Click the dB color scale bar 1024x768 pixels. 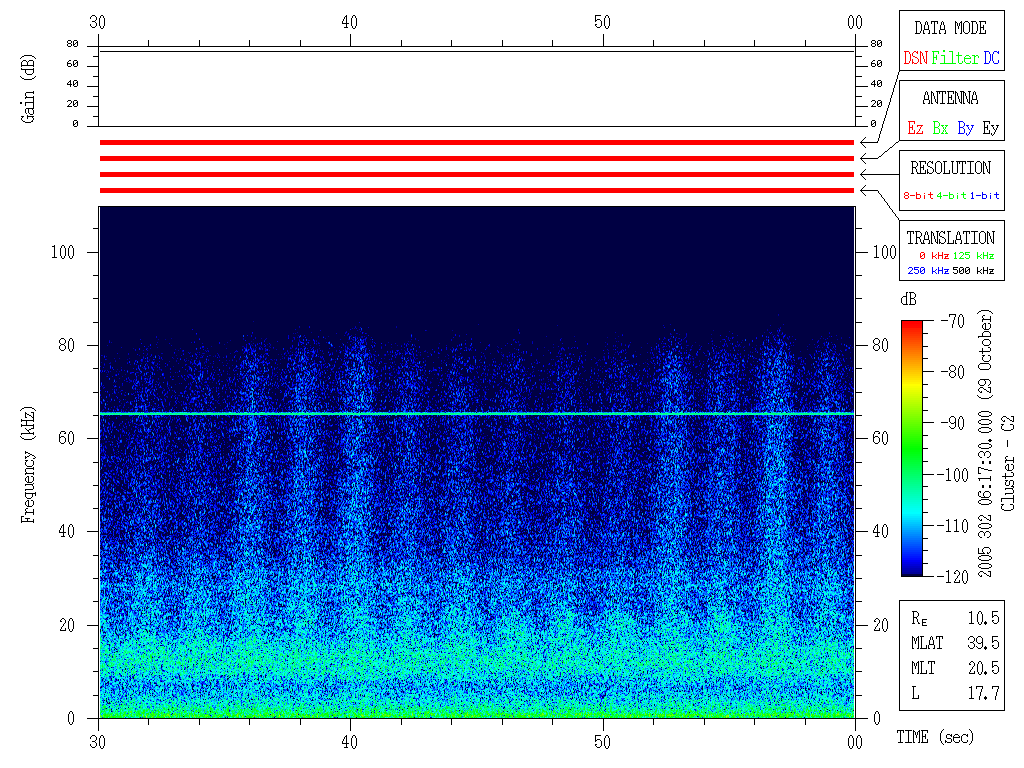911,448
